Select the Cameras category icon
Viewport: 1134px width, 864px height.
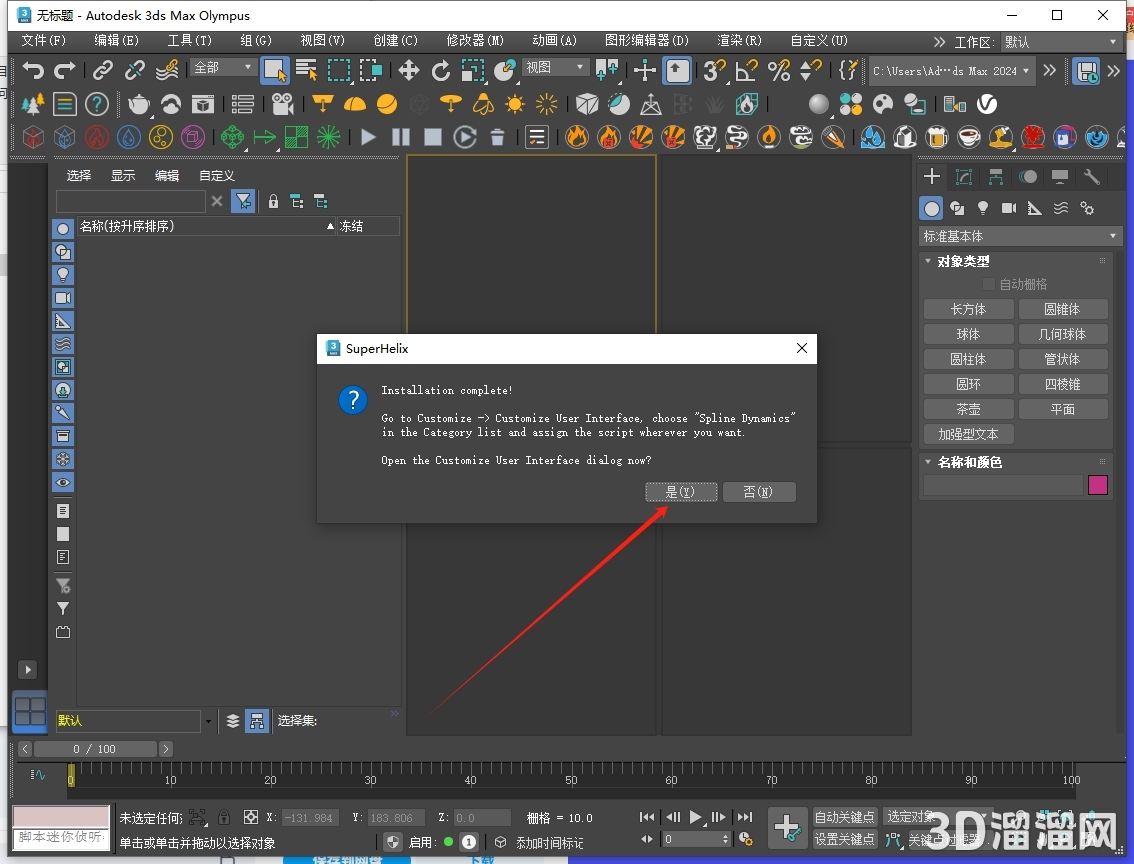(x=1008, y=208)
